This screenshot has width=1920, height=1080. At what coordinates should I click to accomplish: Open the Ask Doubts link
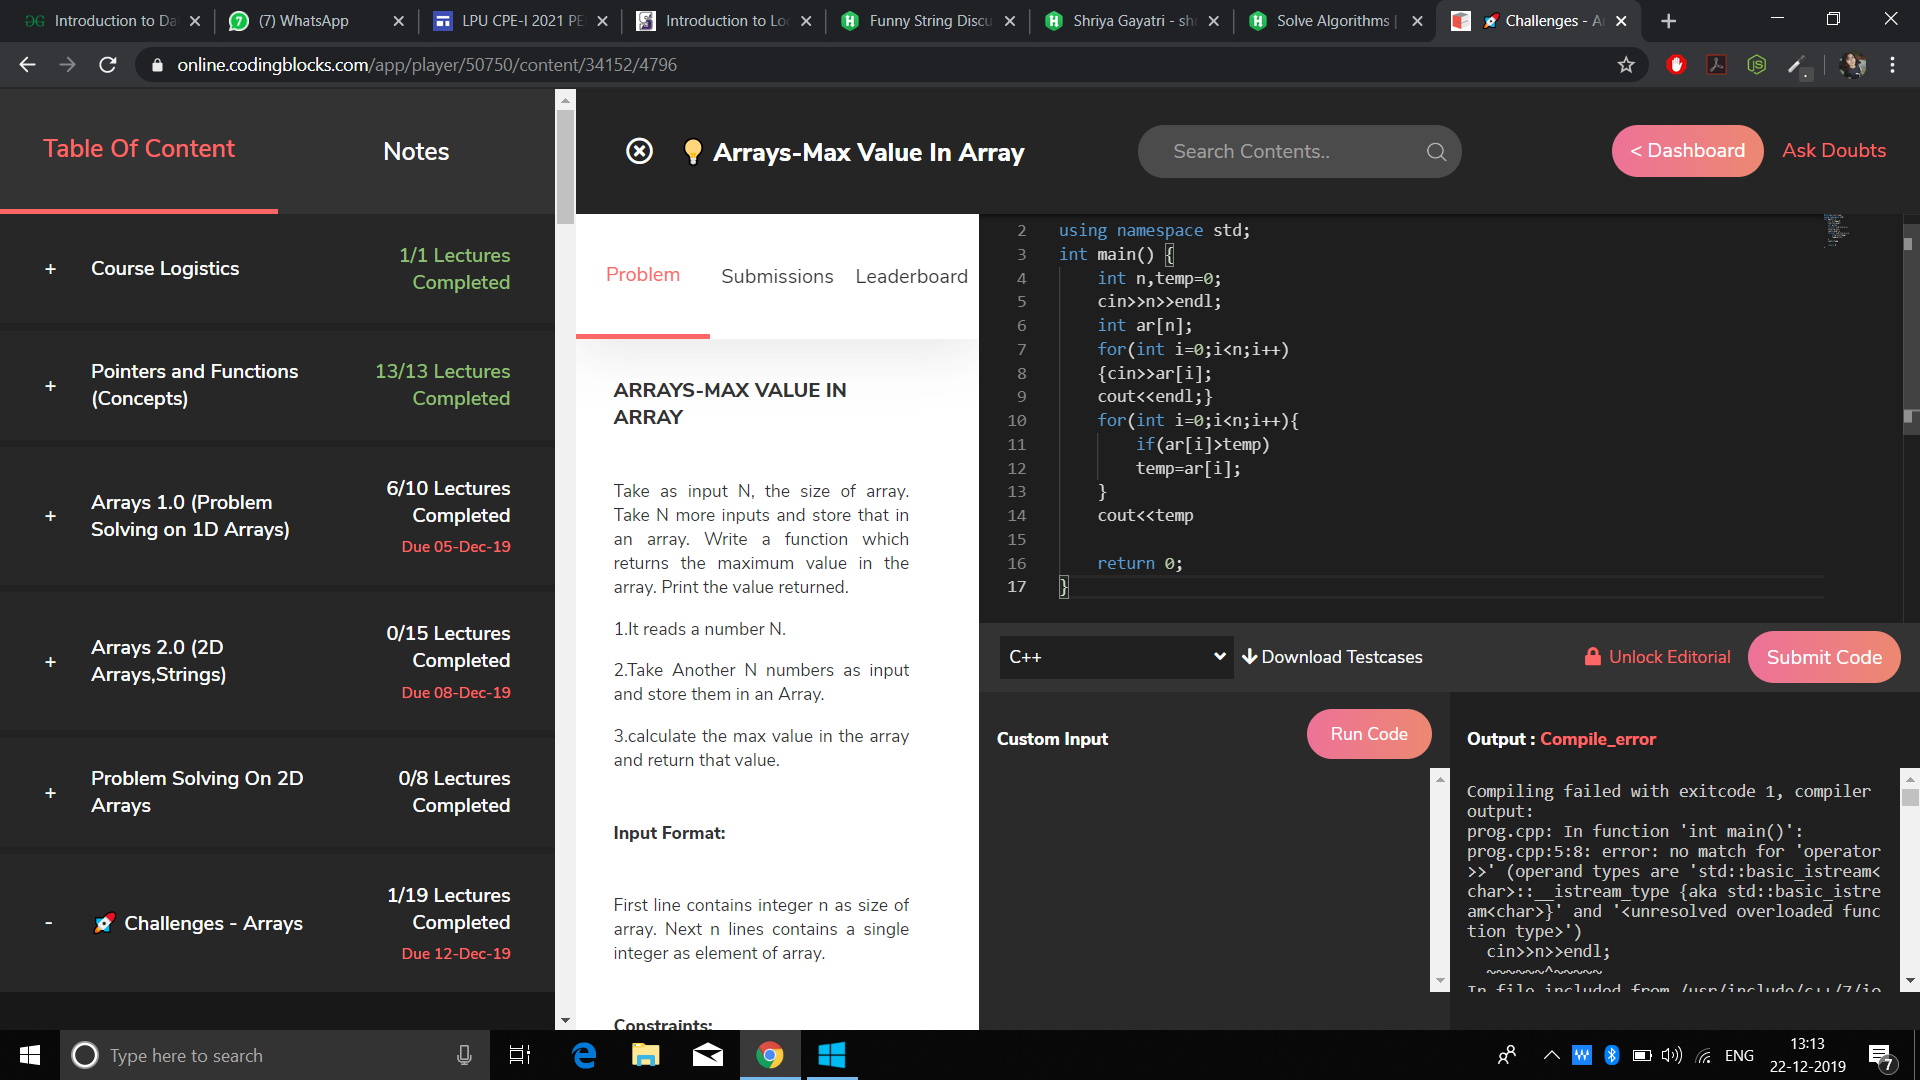coord(1833,151)
